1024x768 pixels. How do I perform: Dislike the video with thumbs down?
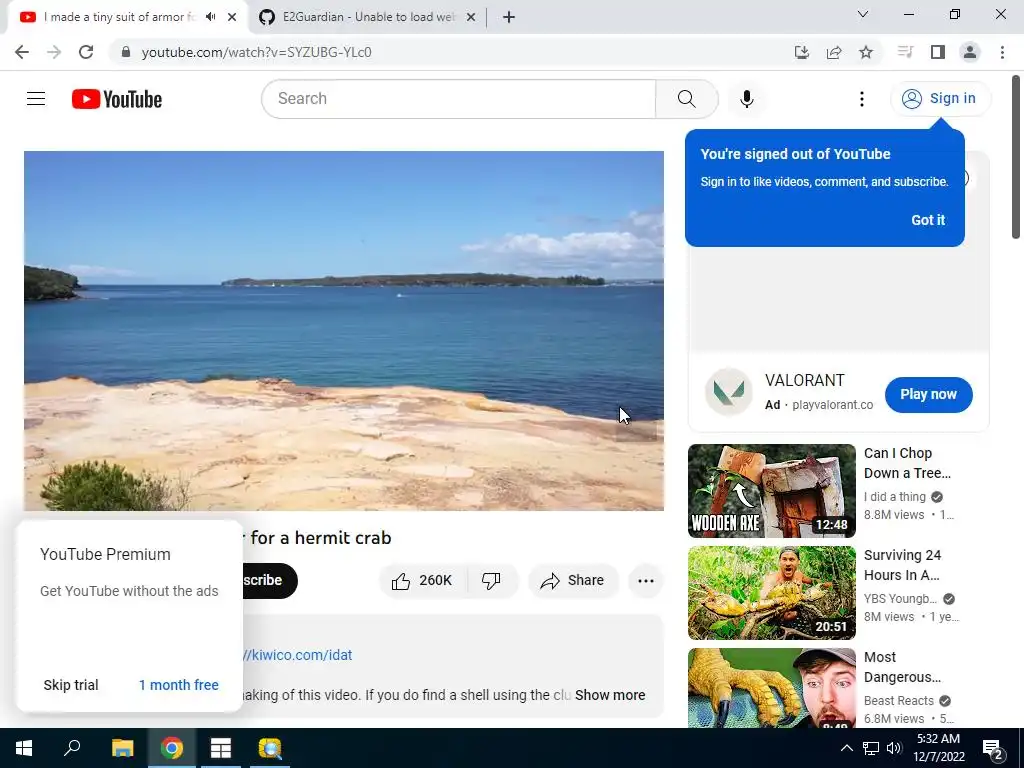coord(491,581)
